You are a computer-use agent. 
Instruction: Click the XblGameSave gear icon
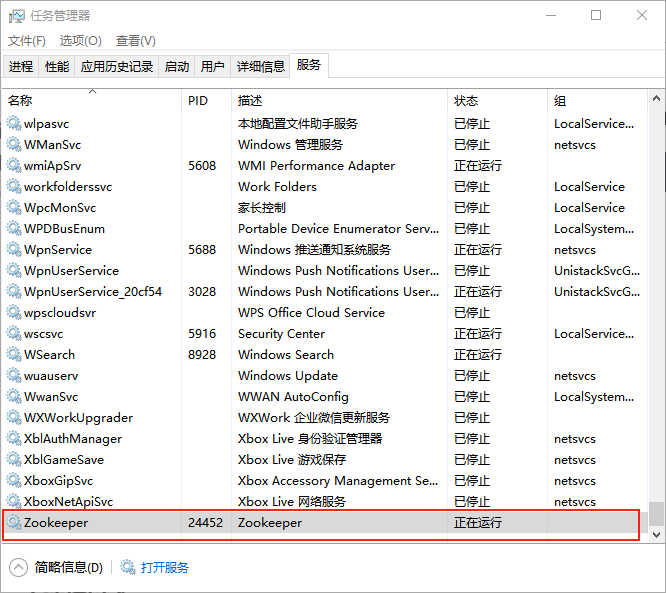(14, 460)
